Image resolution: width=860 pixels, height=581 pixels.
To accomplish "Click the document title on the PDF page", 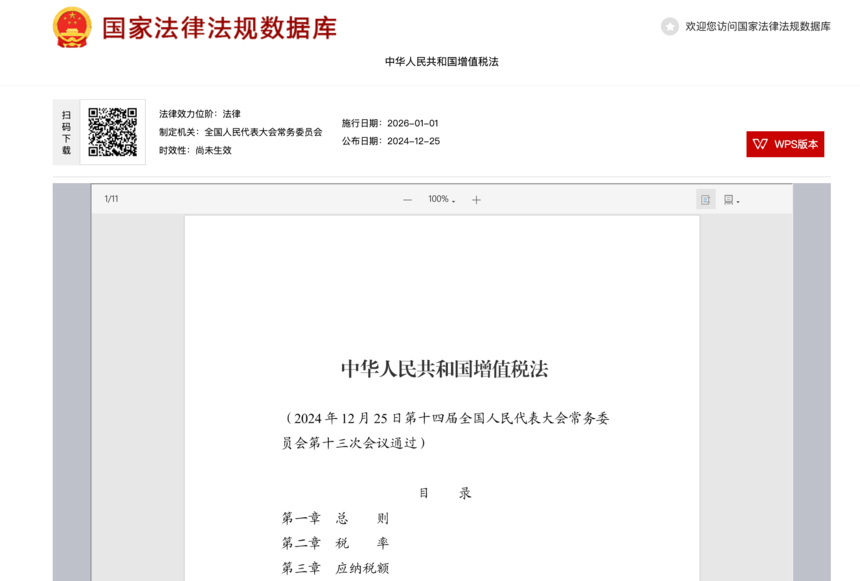I will tap(444, 369).
